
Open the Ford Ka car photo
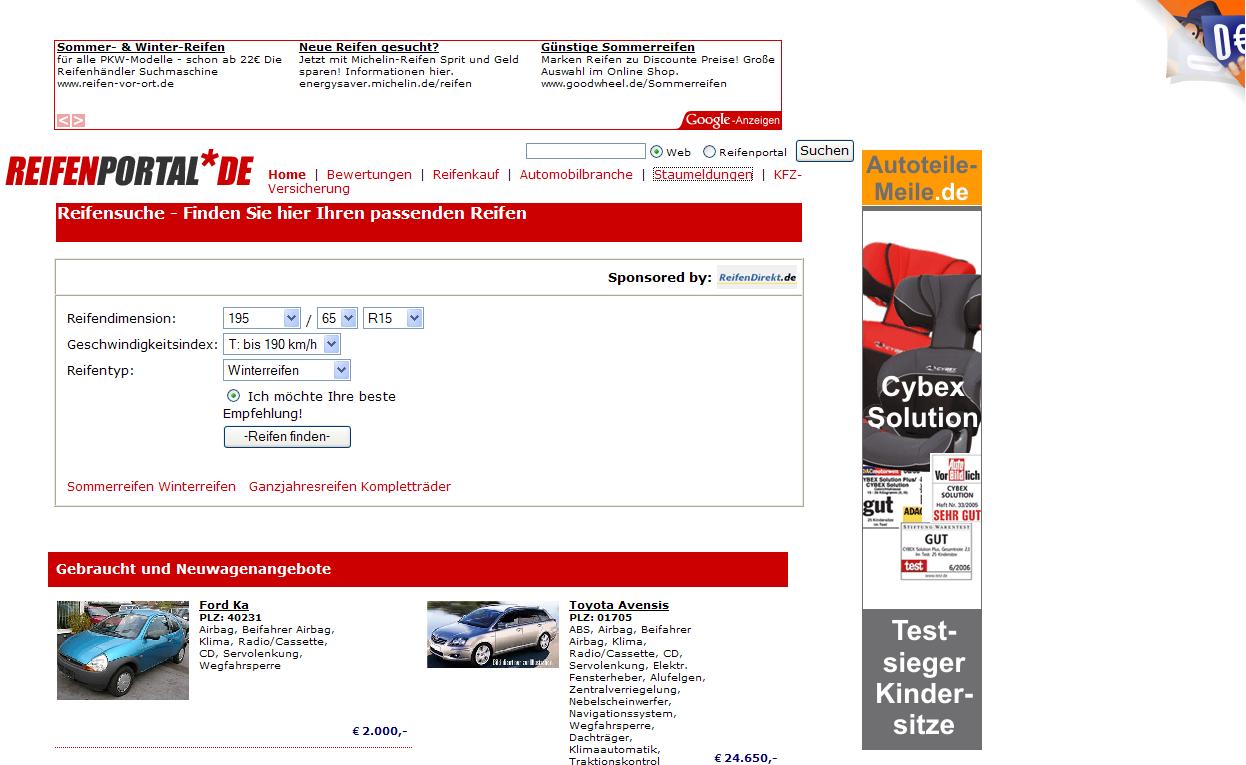pyautogui.click(x=123, y=650)
